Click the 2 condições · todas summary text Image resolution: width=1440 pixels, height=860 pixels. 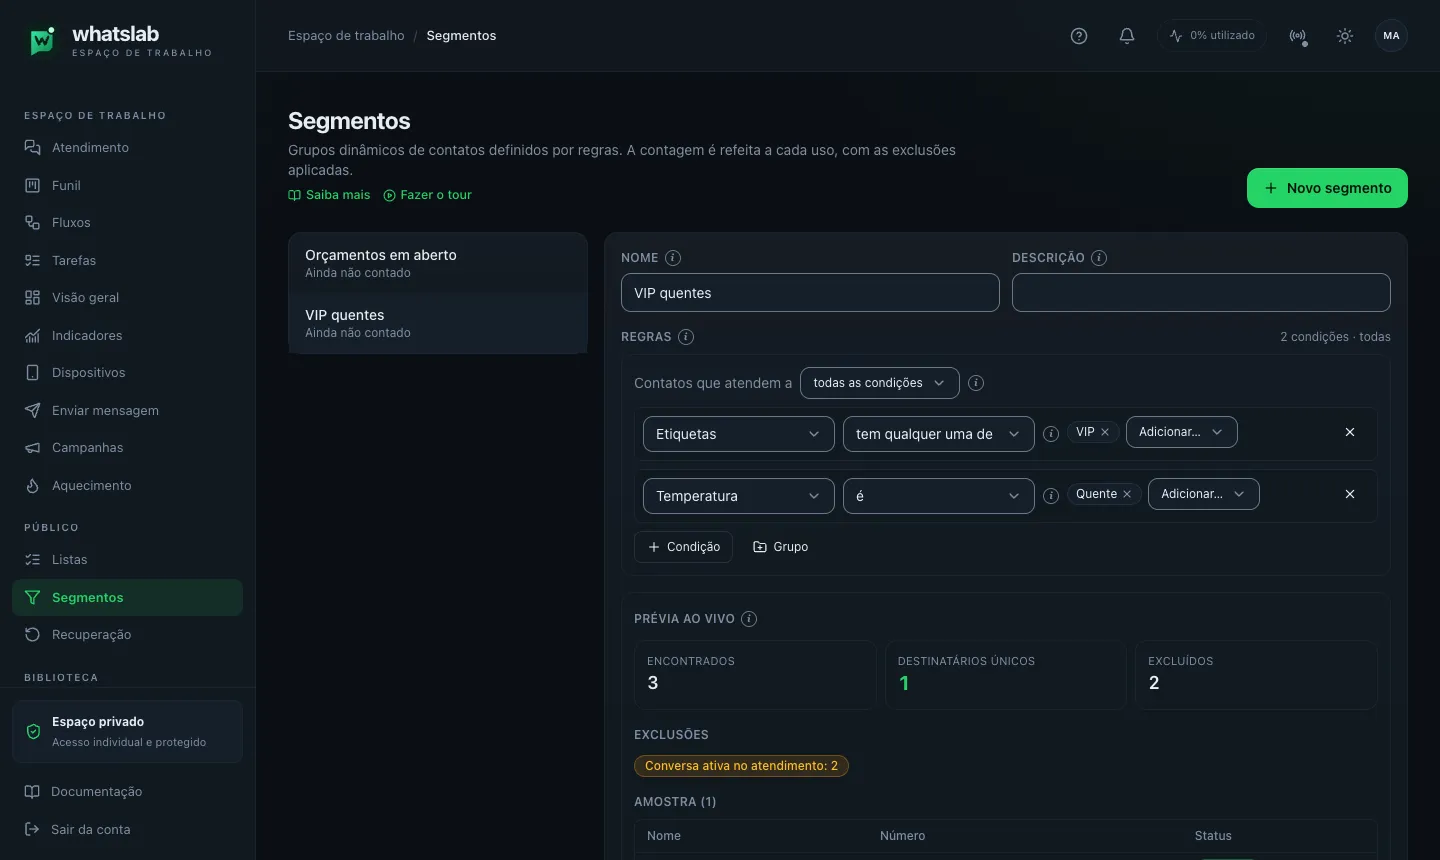coord(1335,337)
